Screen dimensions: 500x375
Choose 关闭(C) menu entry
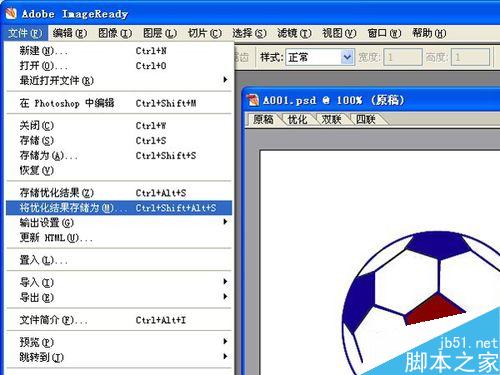(x=119, y=126)
